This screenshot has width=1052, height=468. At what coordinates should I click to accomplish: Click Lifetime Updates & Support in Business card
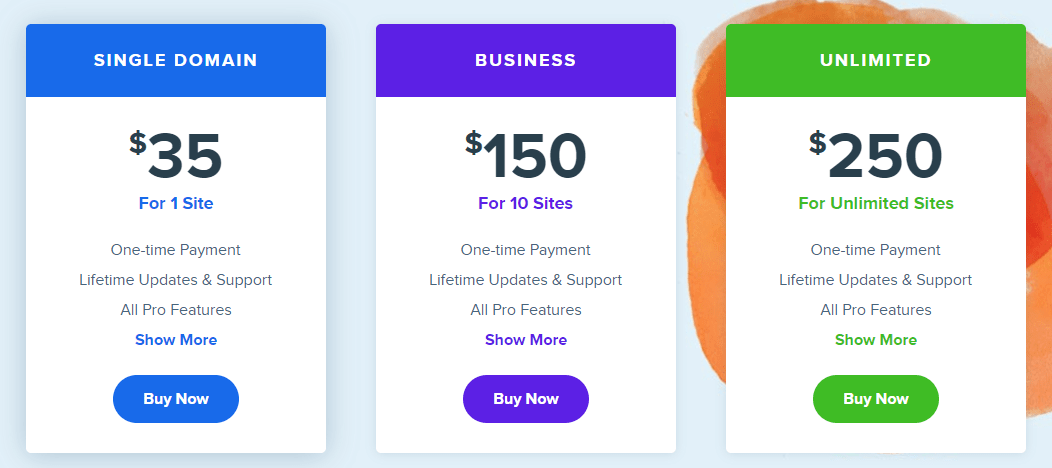click(x=526, y=280)
